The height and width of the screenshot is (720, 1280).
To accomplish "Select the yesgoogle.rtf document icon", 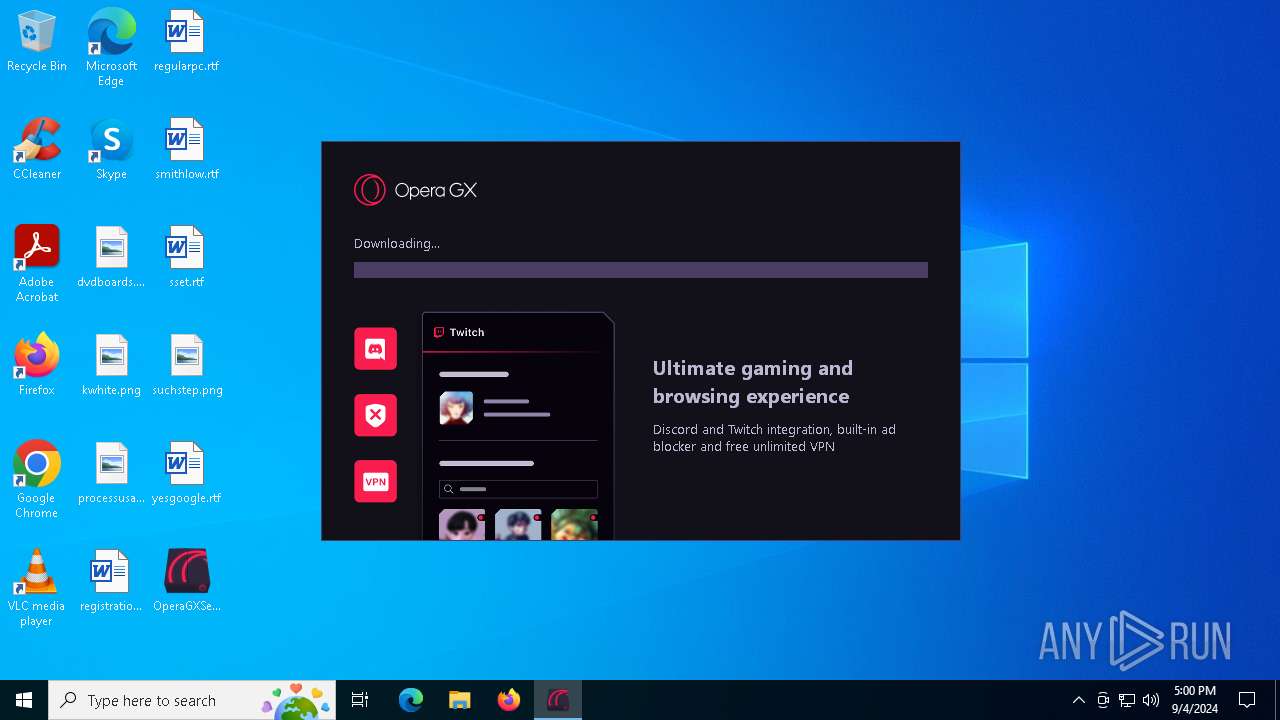I will 186,474.
